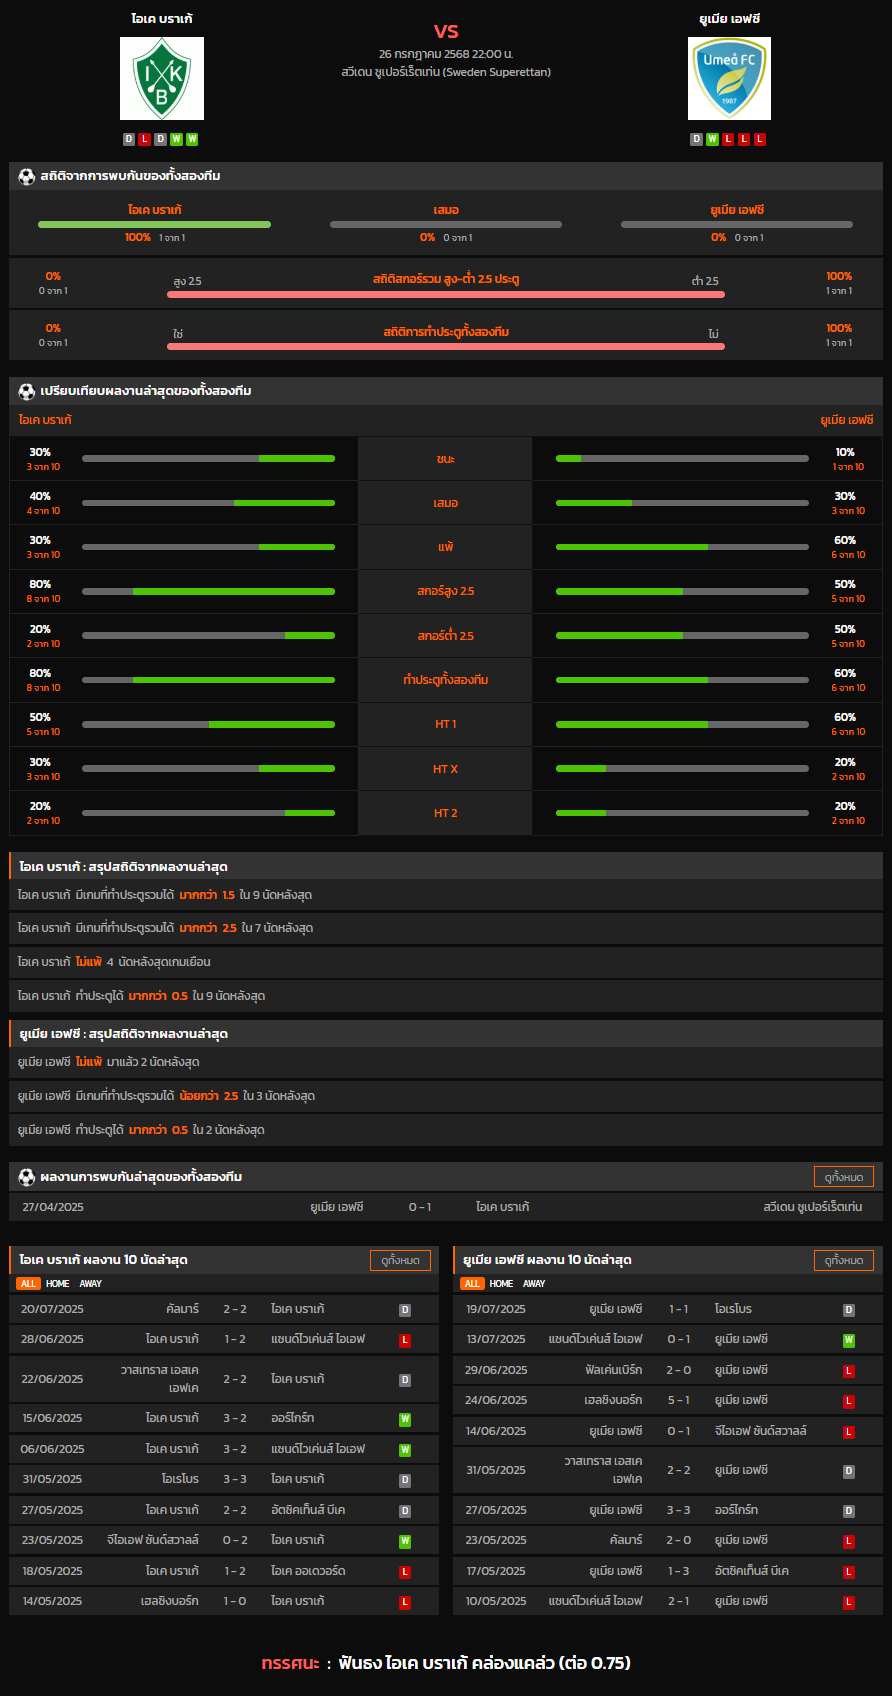The width and height of the screenshot is (892, 1696).
Task: Click the L result badge on the 10/05/2025 row
Action: [849, 1602]
